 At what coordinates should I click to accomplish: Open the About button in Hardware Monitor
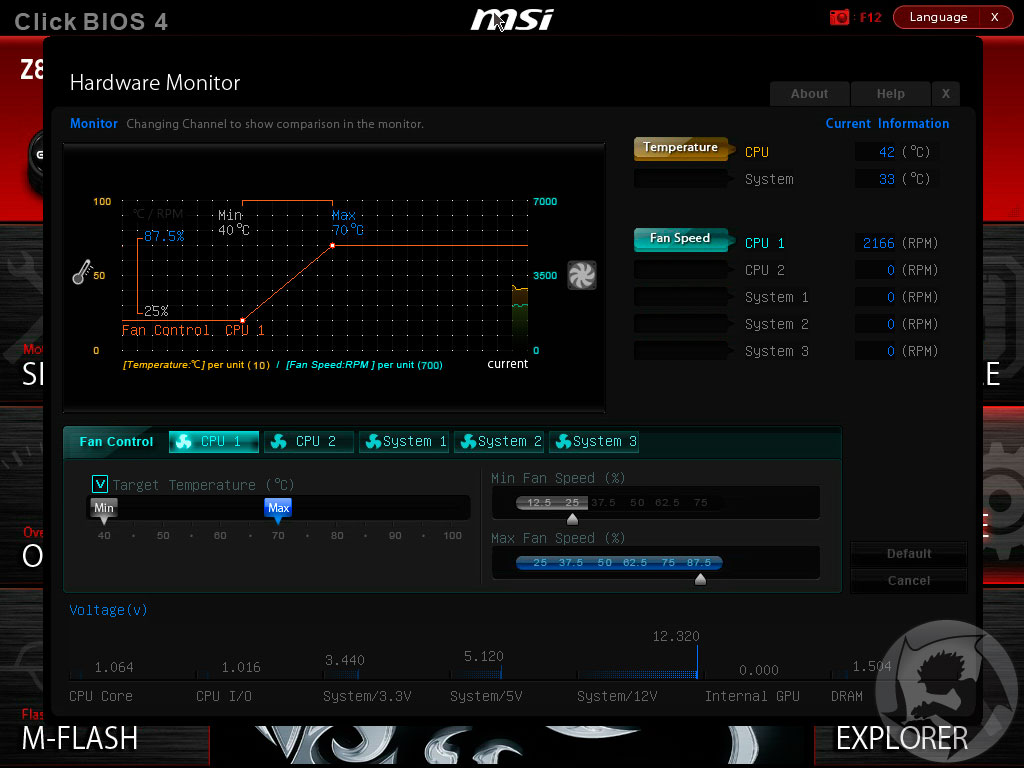pyautogui.click(x=809, y=93)
